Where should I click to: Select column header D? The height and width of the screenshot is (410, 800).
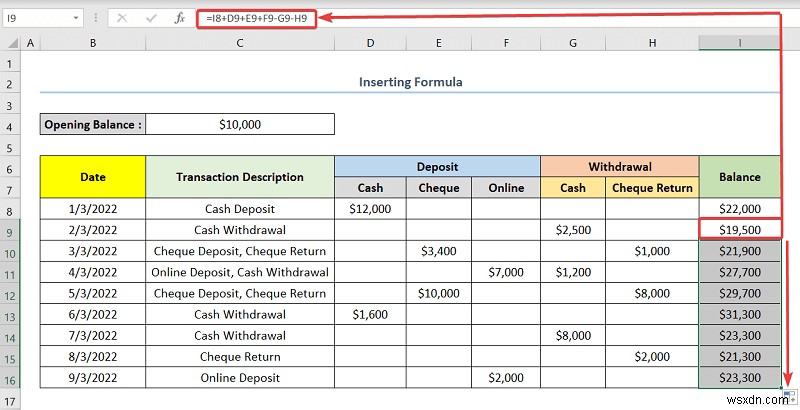[370, 43]
